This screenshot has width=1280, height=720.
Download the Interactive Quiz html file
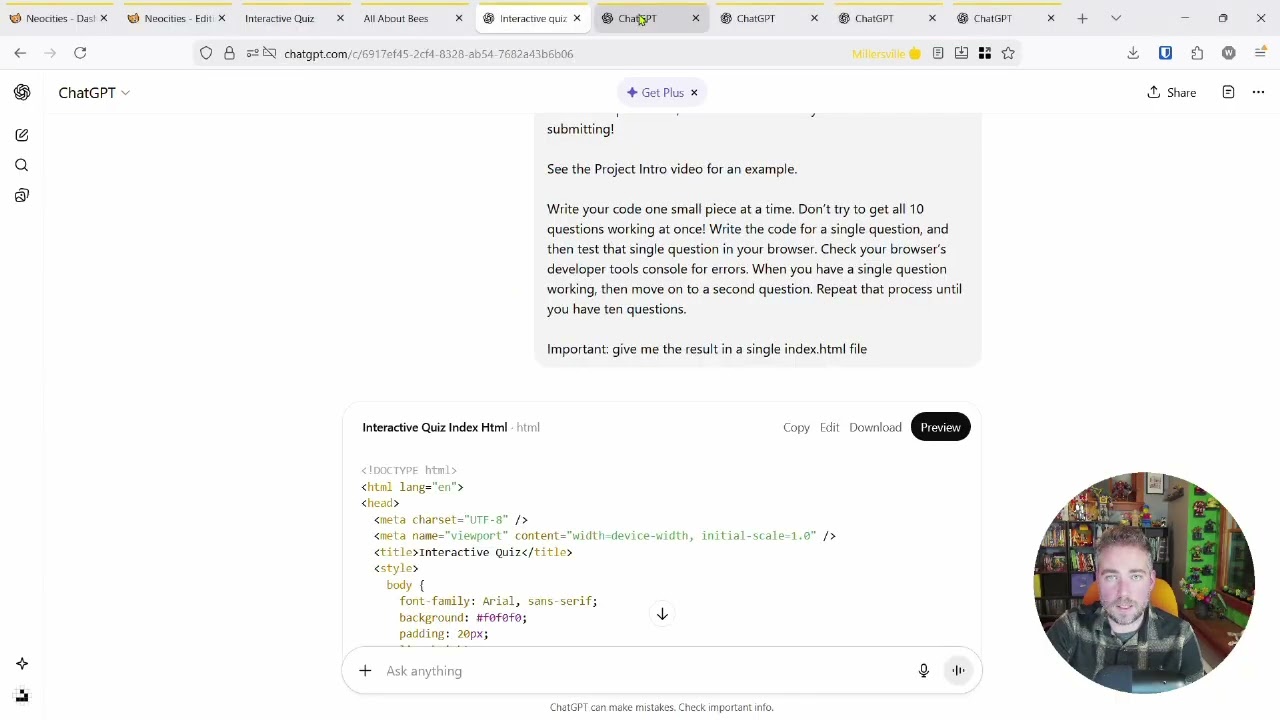tap(875, 427)
